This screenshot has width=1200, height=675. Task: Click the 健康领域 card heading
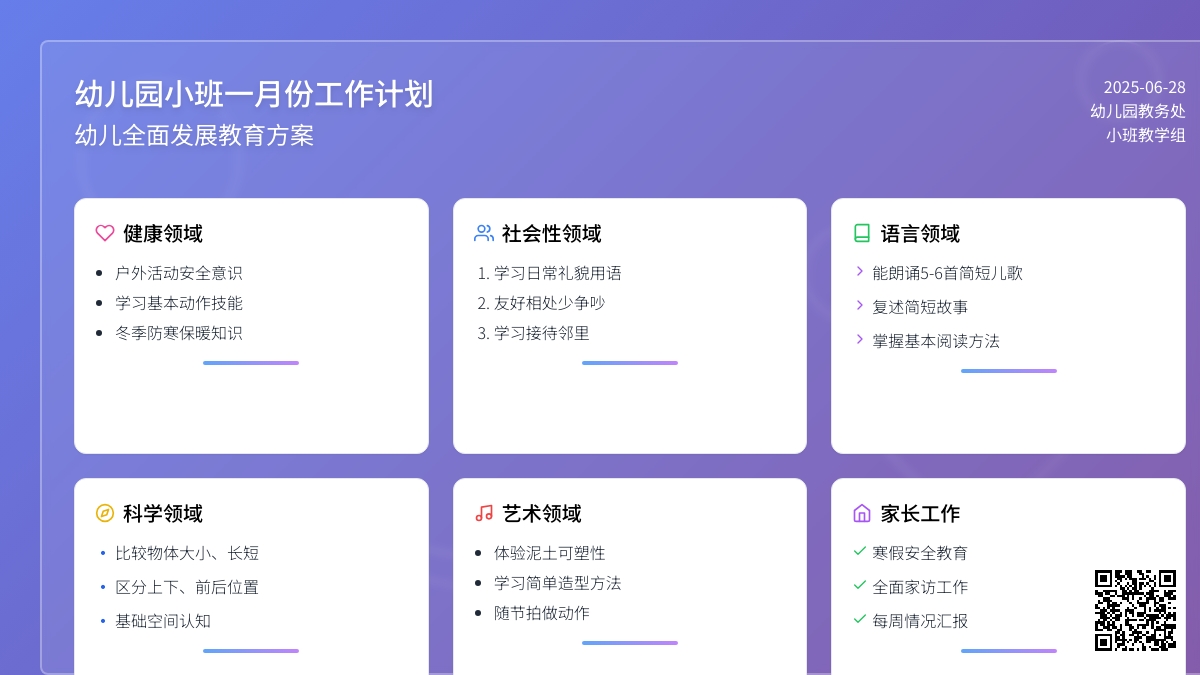tap(163, 234)
